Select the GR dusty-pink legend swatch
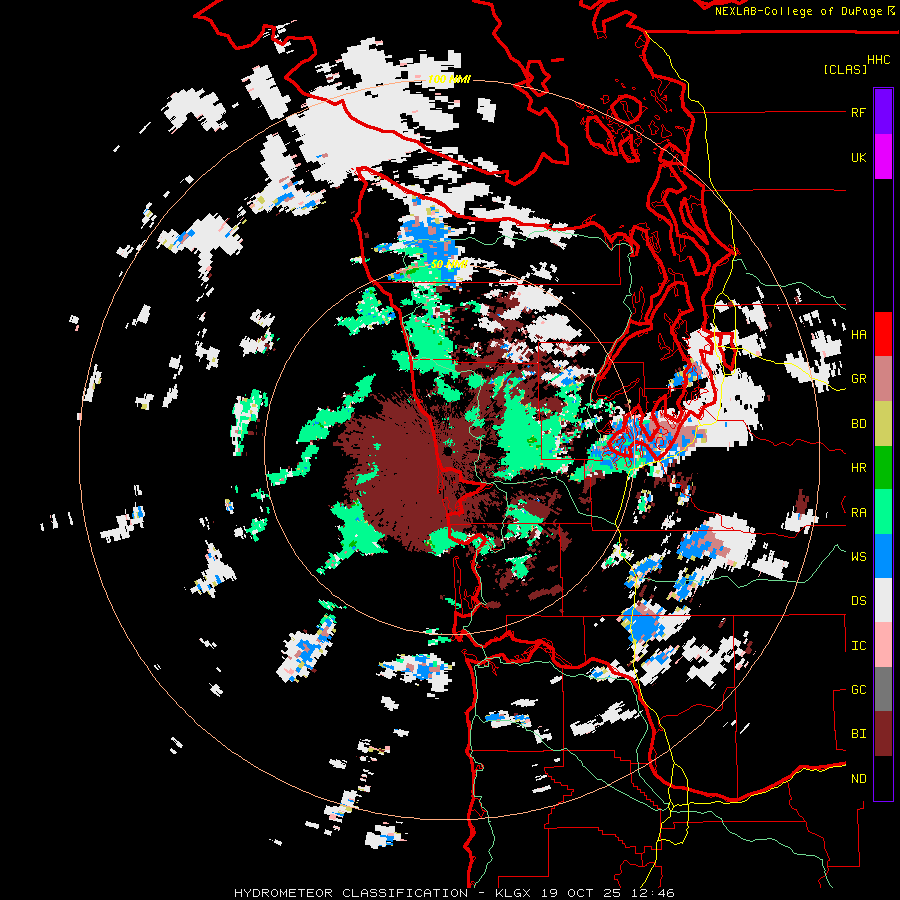 (883, 378)
